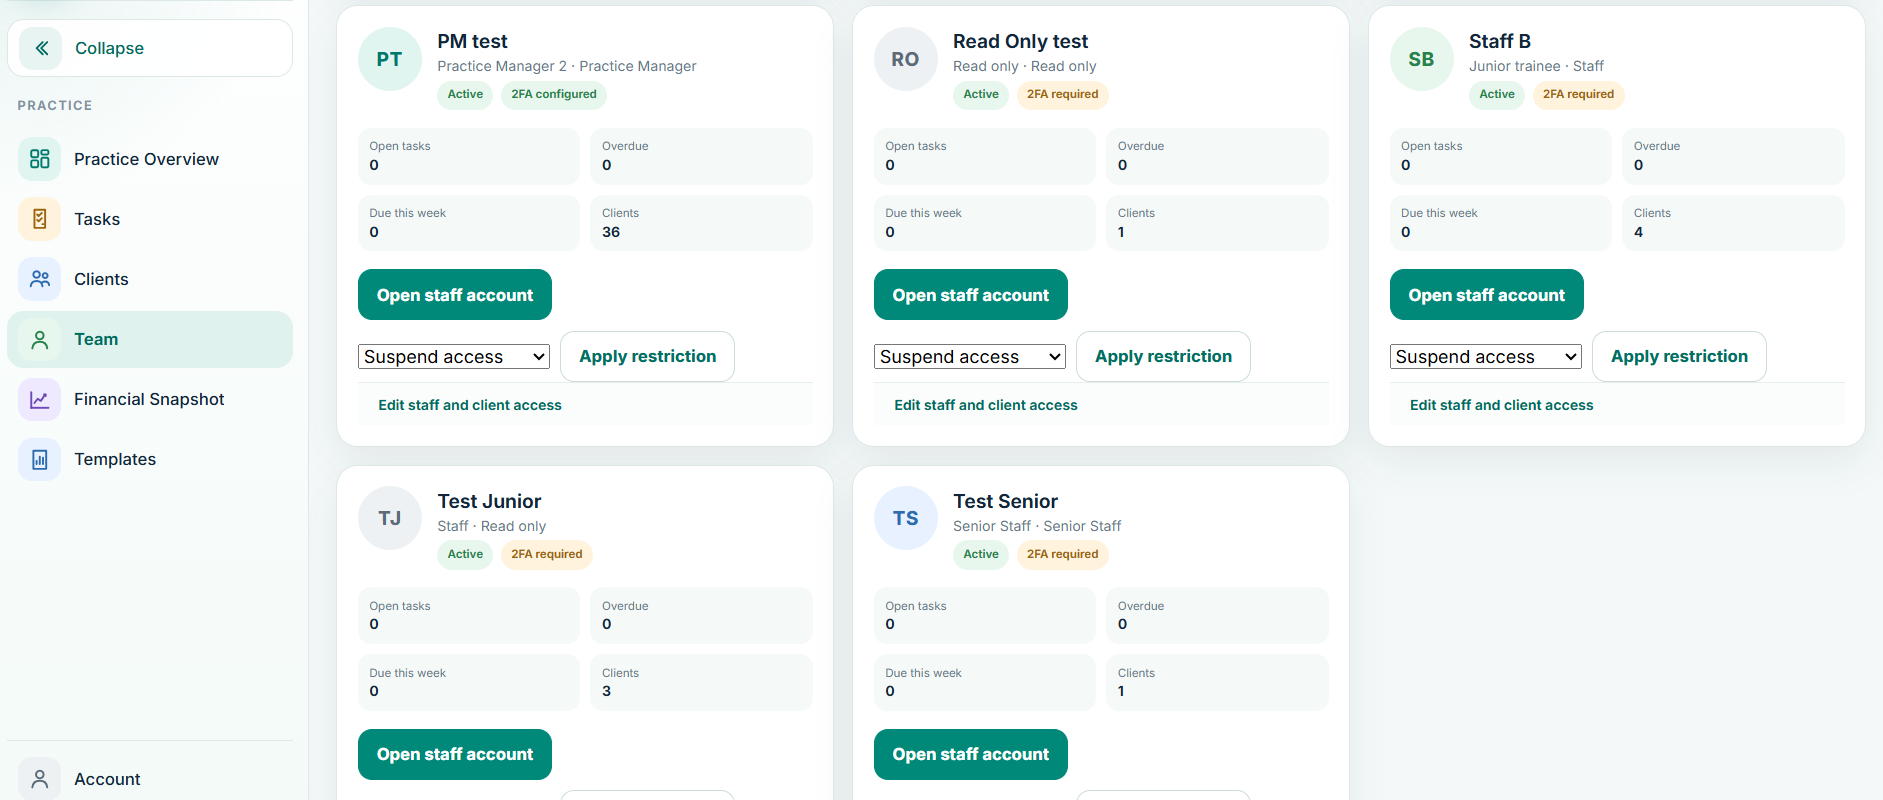
Task: Click the Active badge on PM test
Action: pos(465,94)
